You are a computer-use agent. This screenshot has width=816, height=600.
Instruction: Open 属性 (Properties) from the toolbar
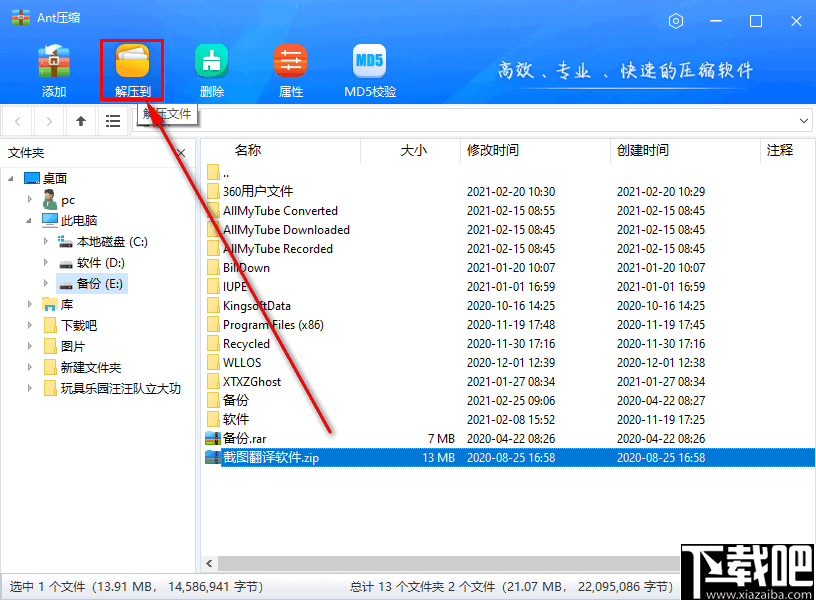290,71
